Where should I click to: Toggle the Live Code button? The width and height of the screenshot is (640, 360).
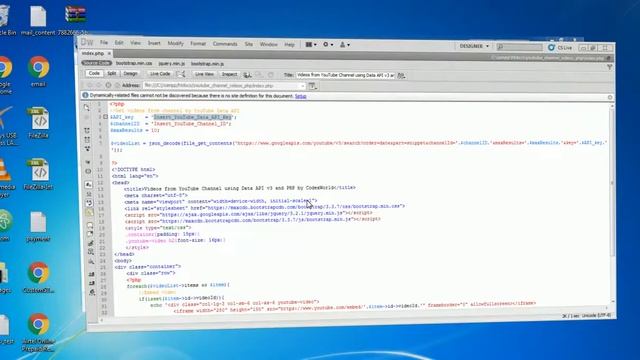pos(160,74)
